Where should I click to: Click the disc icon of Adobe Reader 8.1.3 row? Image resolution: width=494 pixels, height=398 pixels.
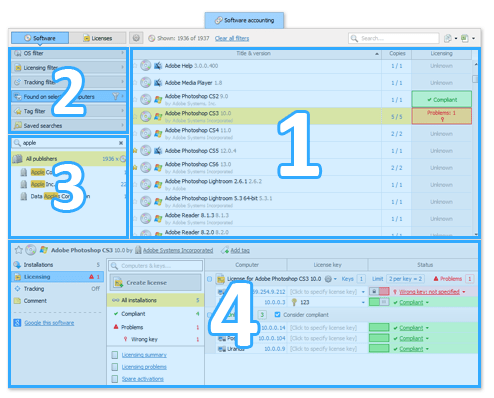[x=145, y=218]
